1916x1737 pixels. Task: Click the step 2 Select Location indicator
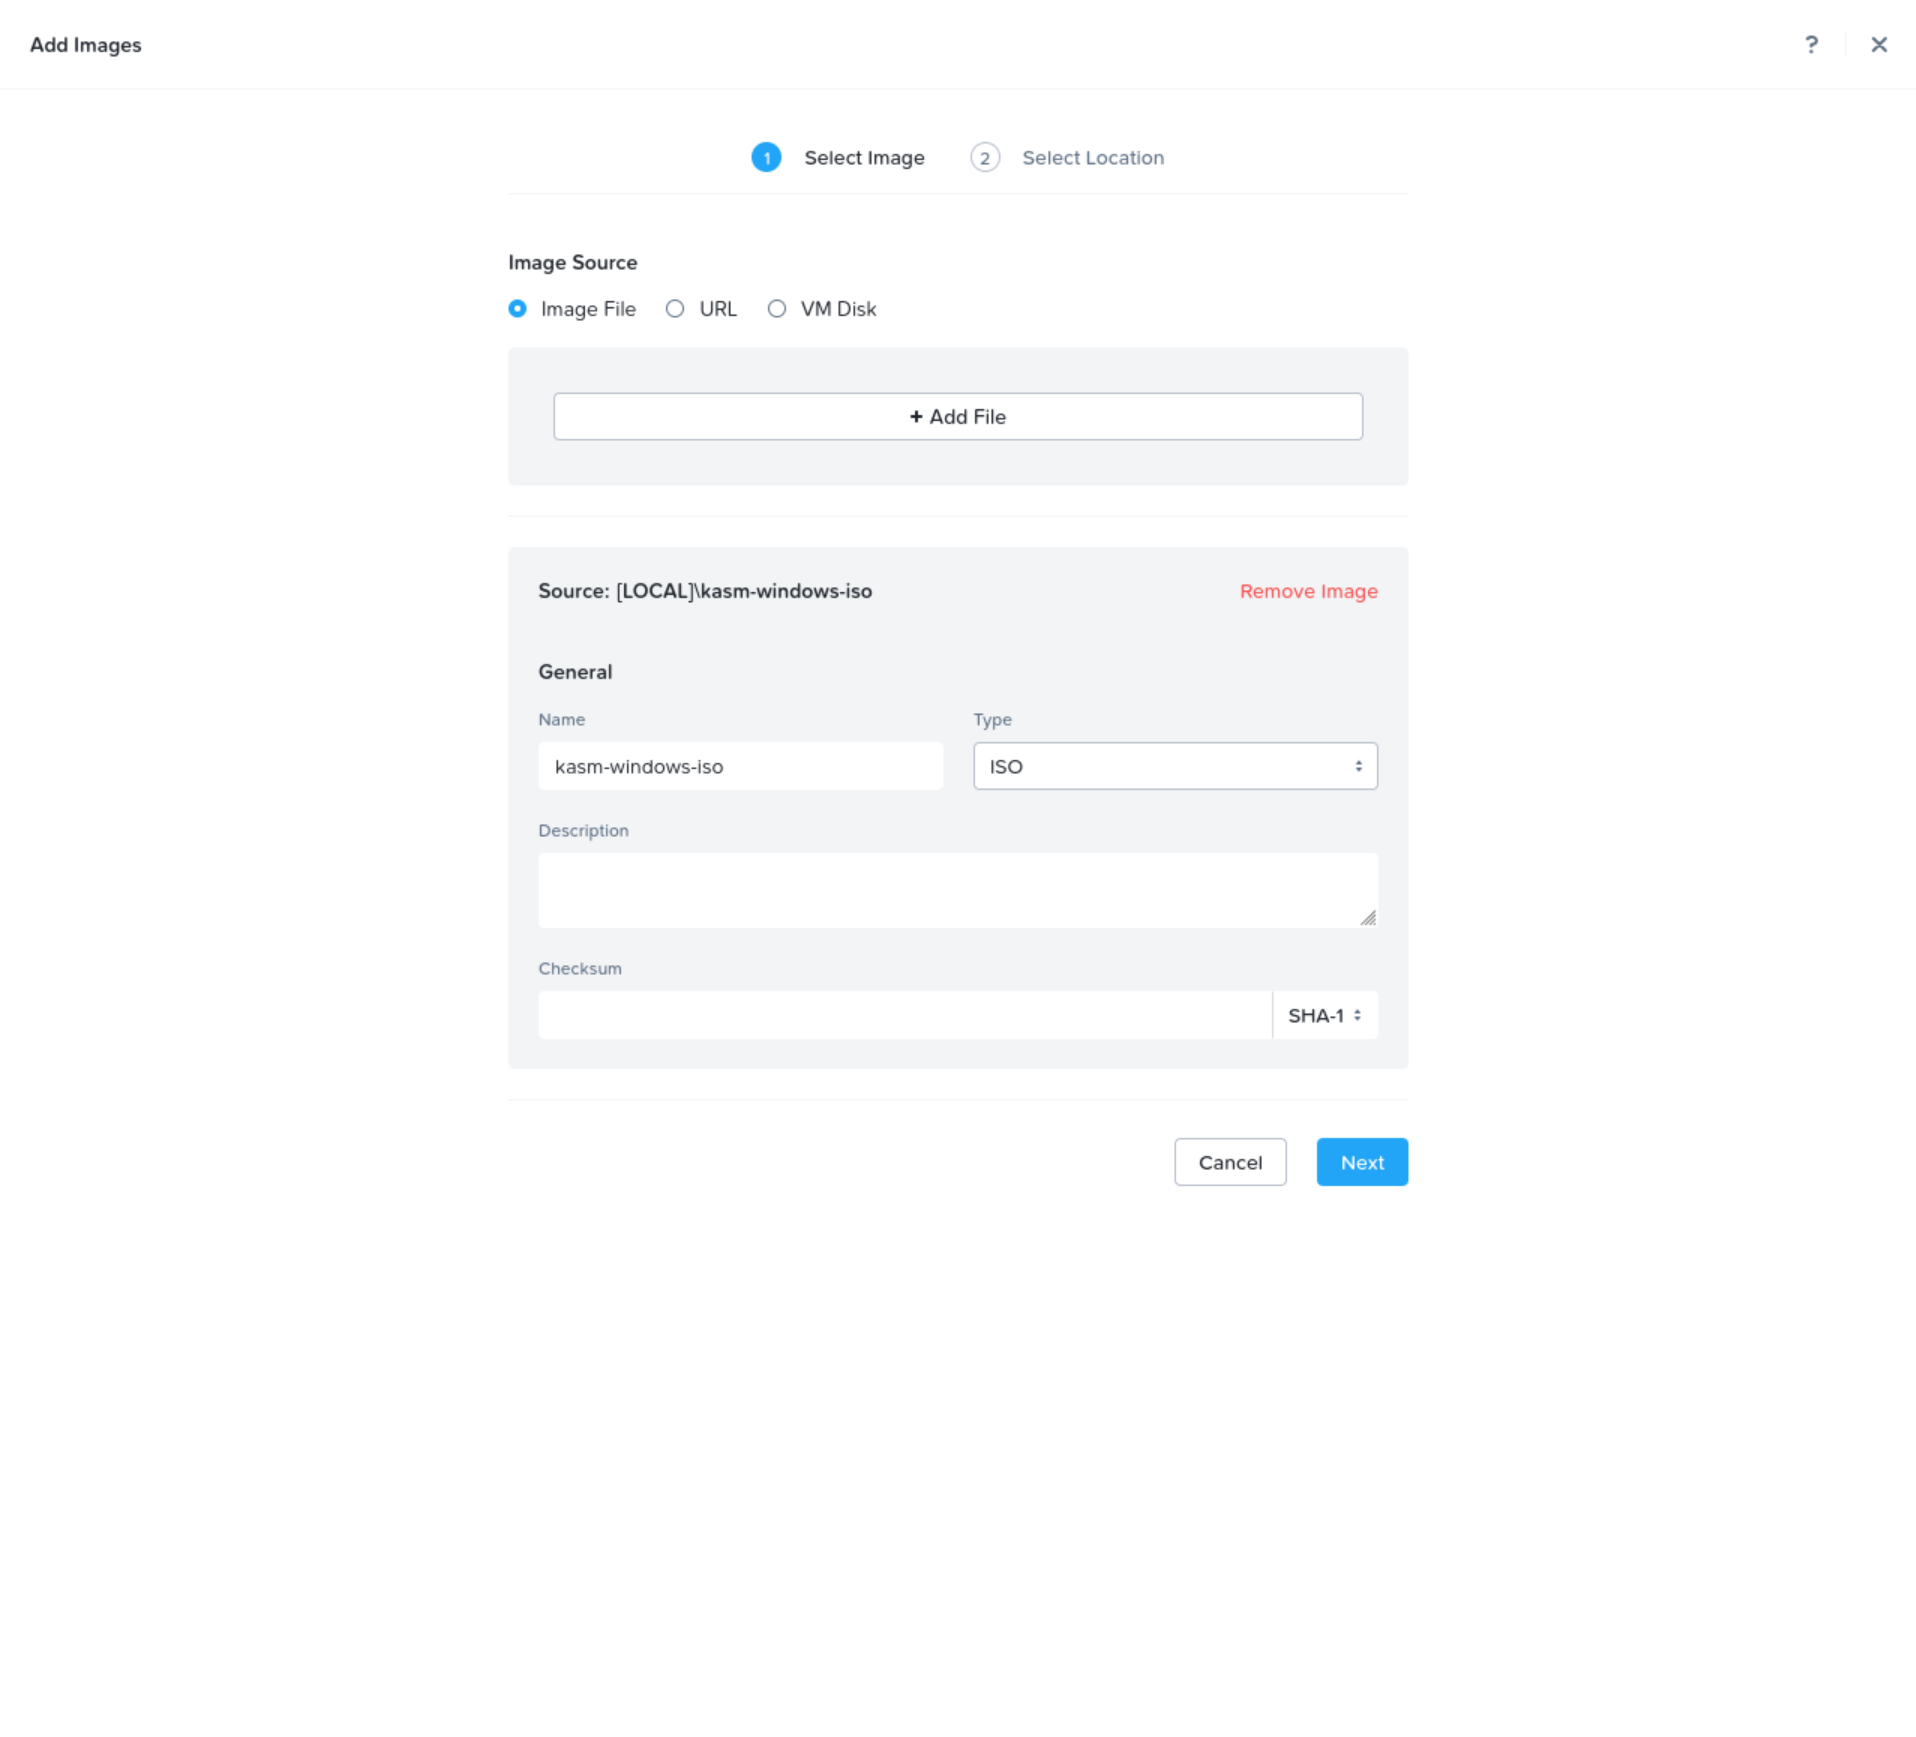pos(985,157)
